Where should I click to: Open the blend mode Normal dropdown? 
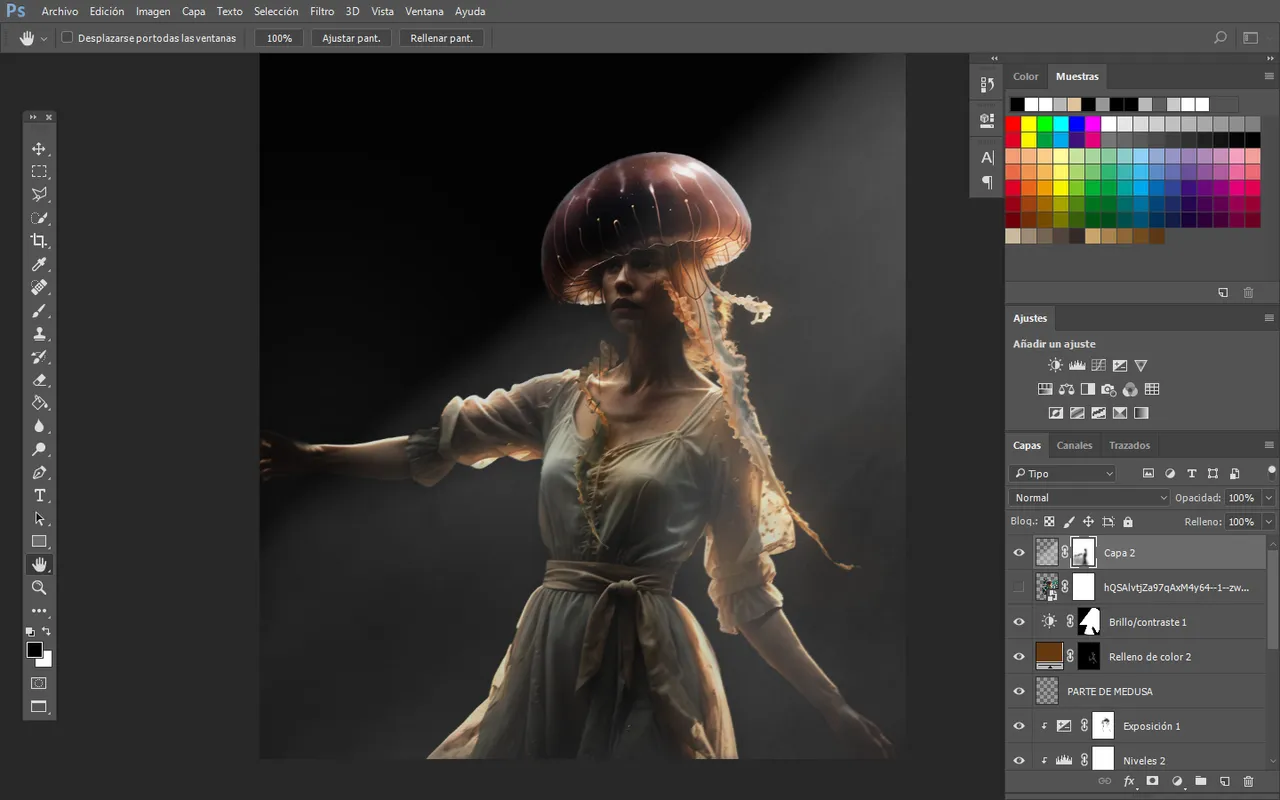click(x=1089, y=498)
